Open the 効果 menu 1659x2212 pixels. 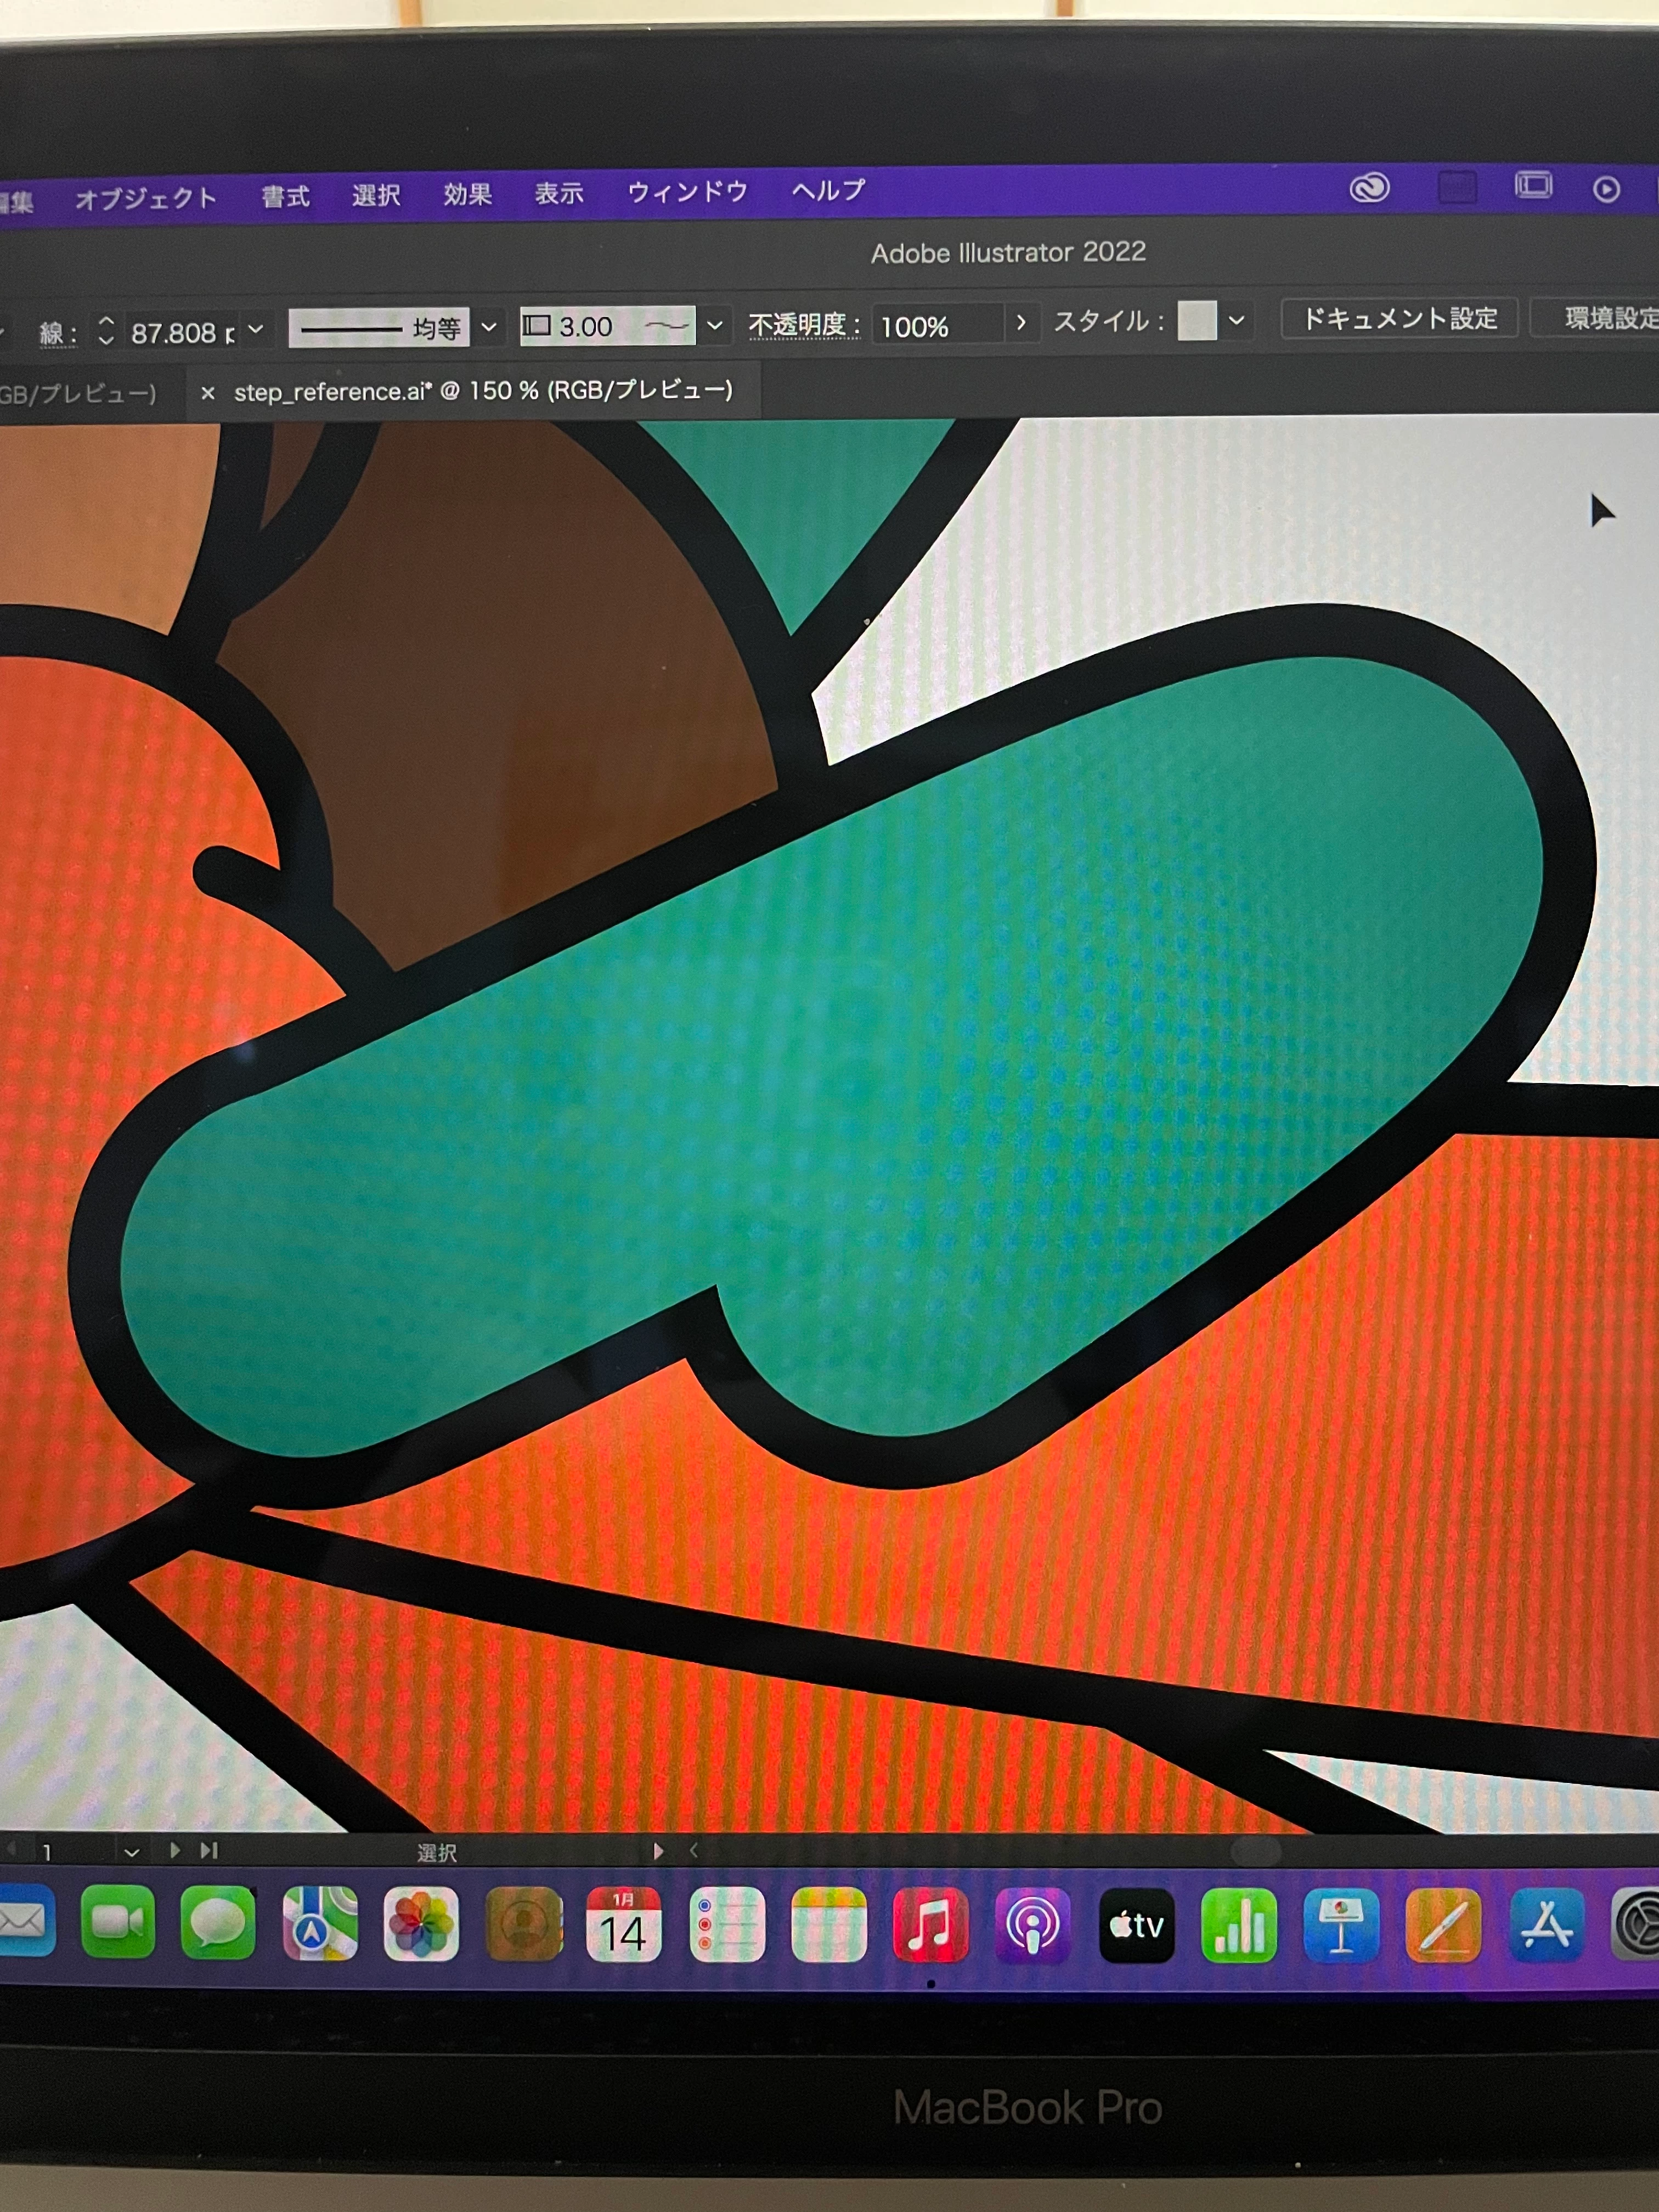point(467,194)
